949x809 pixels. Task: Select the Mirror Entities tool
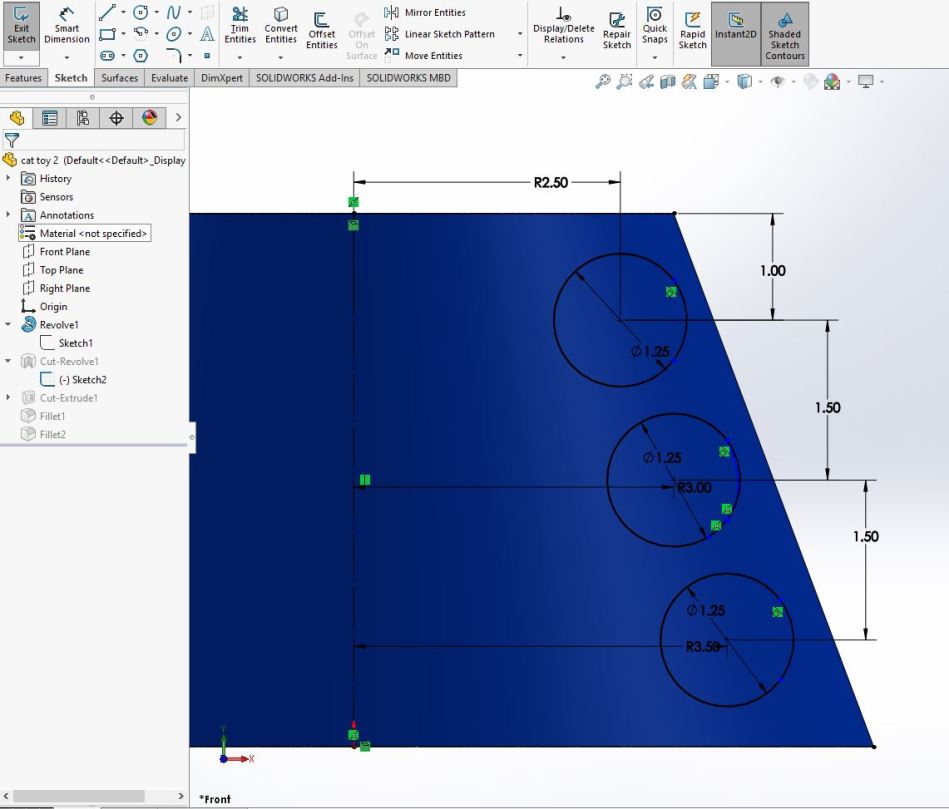point(423,13)
